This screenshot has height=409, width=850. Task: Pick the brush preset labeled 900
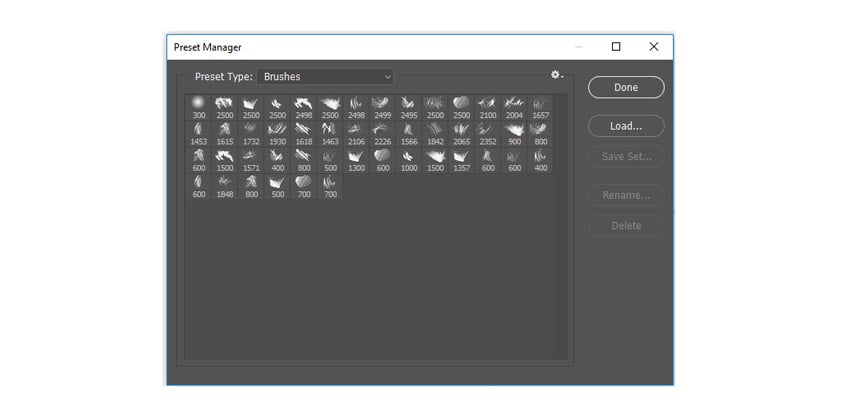click(x=514, y=134)
